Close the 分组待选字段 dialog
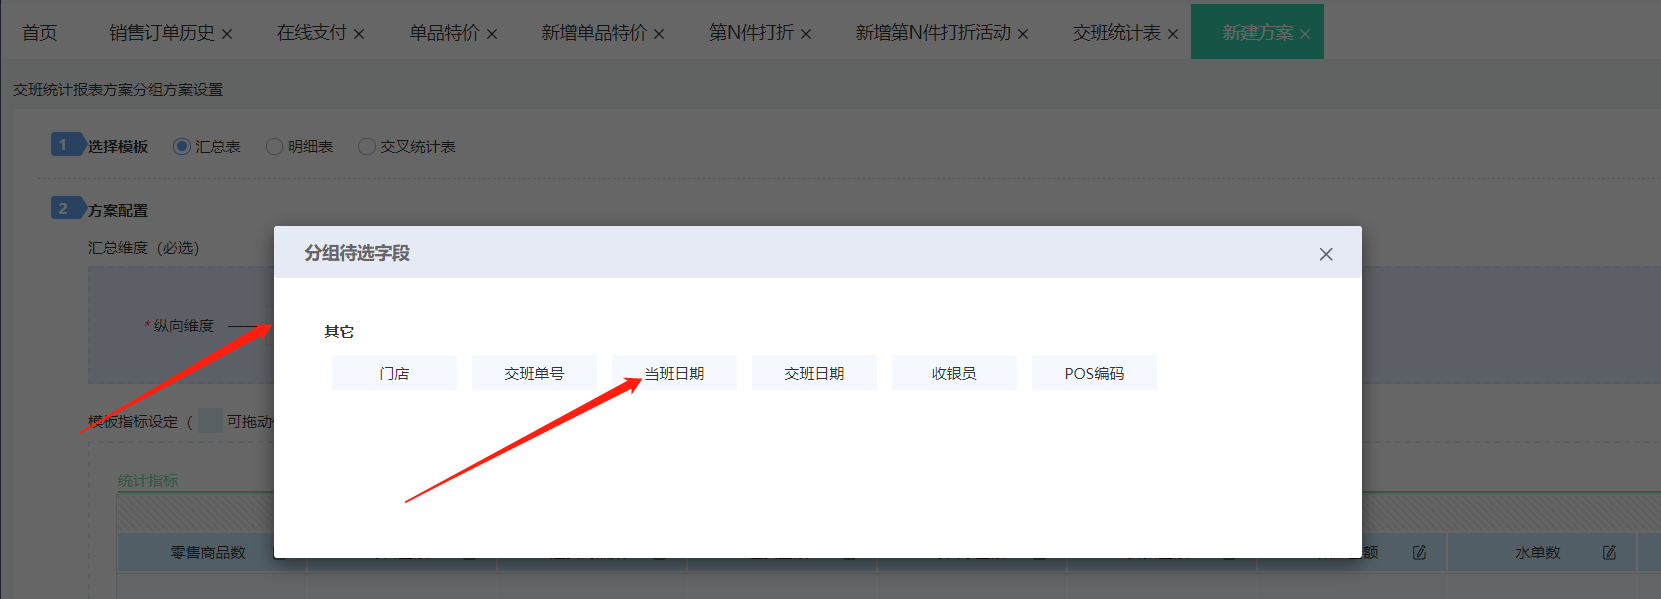Screen dimensions: 1661x599 (x=1326, y=254)
